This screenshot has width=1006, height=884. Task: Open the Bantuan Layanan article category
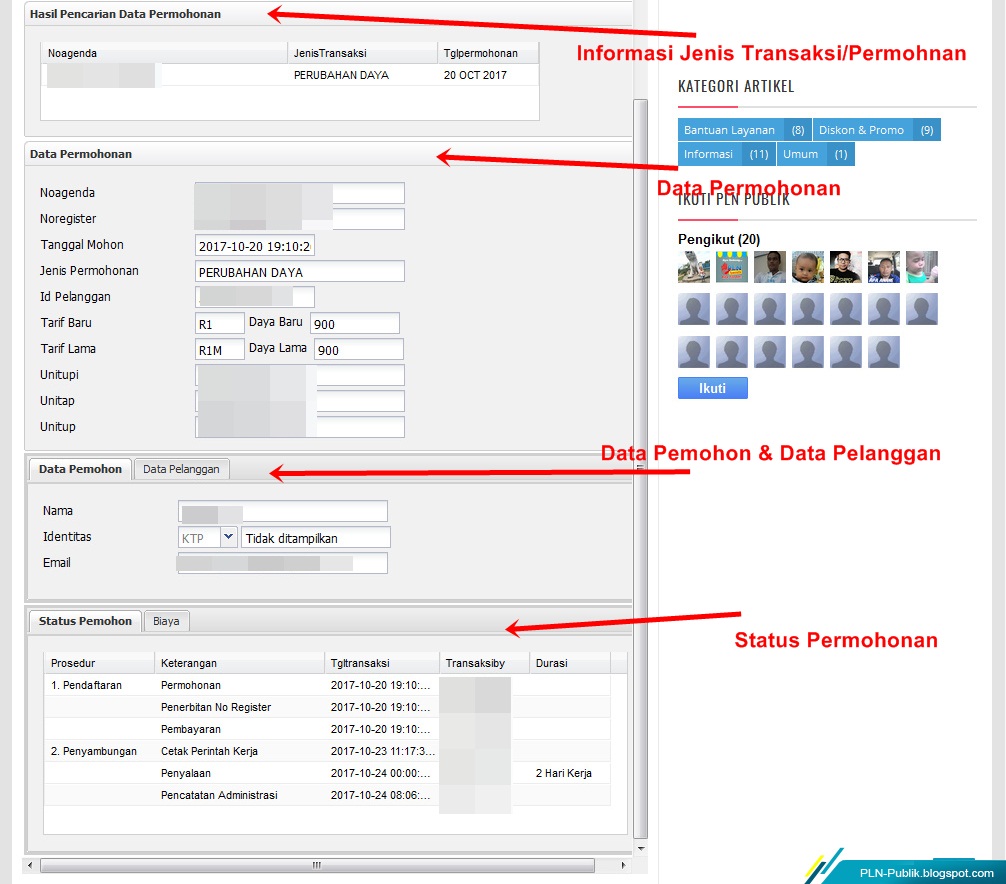(730, 129)
